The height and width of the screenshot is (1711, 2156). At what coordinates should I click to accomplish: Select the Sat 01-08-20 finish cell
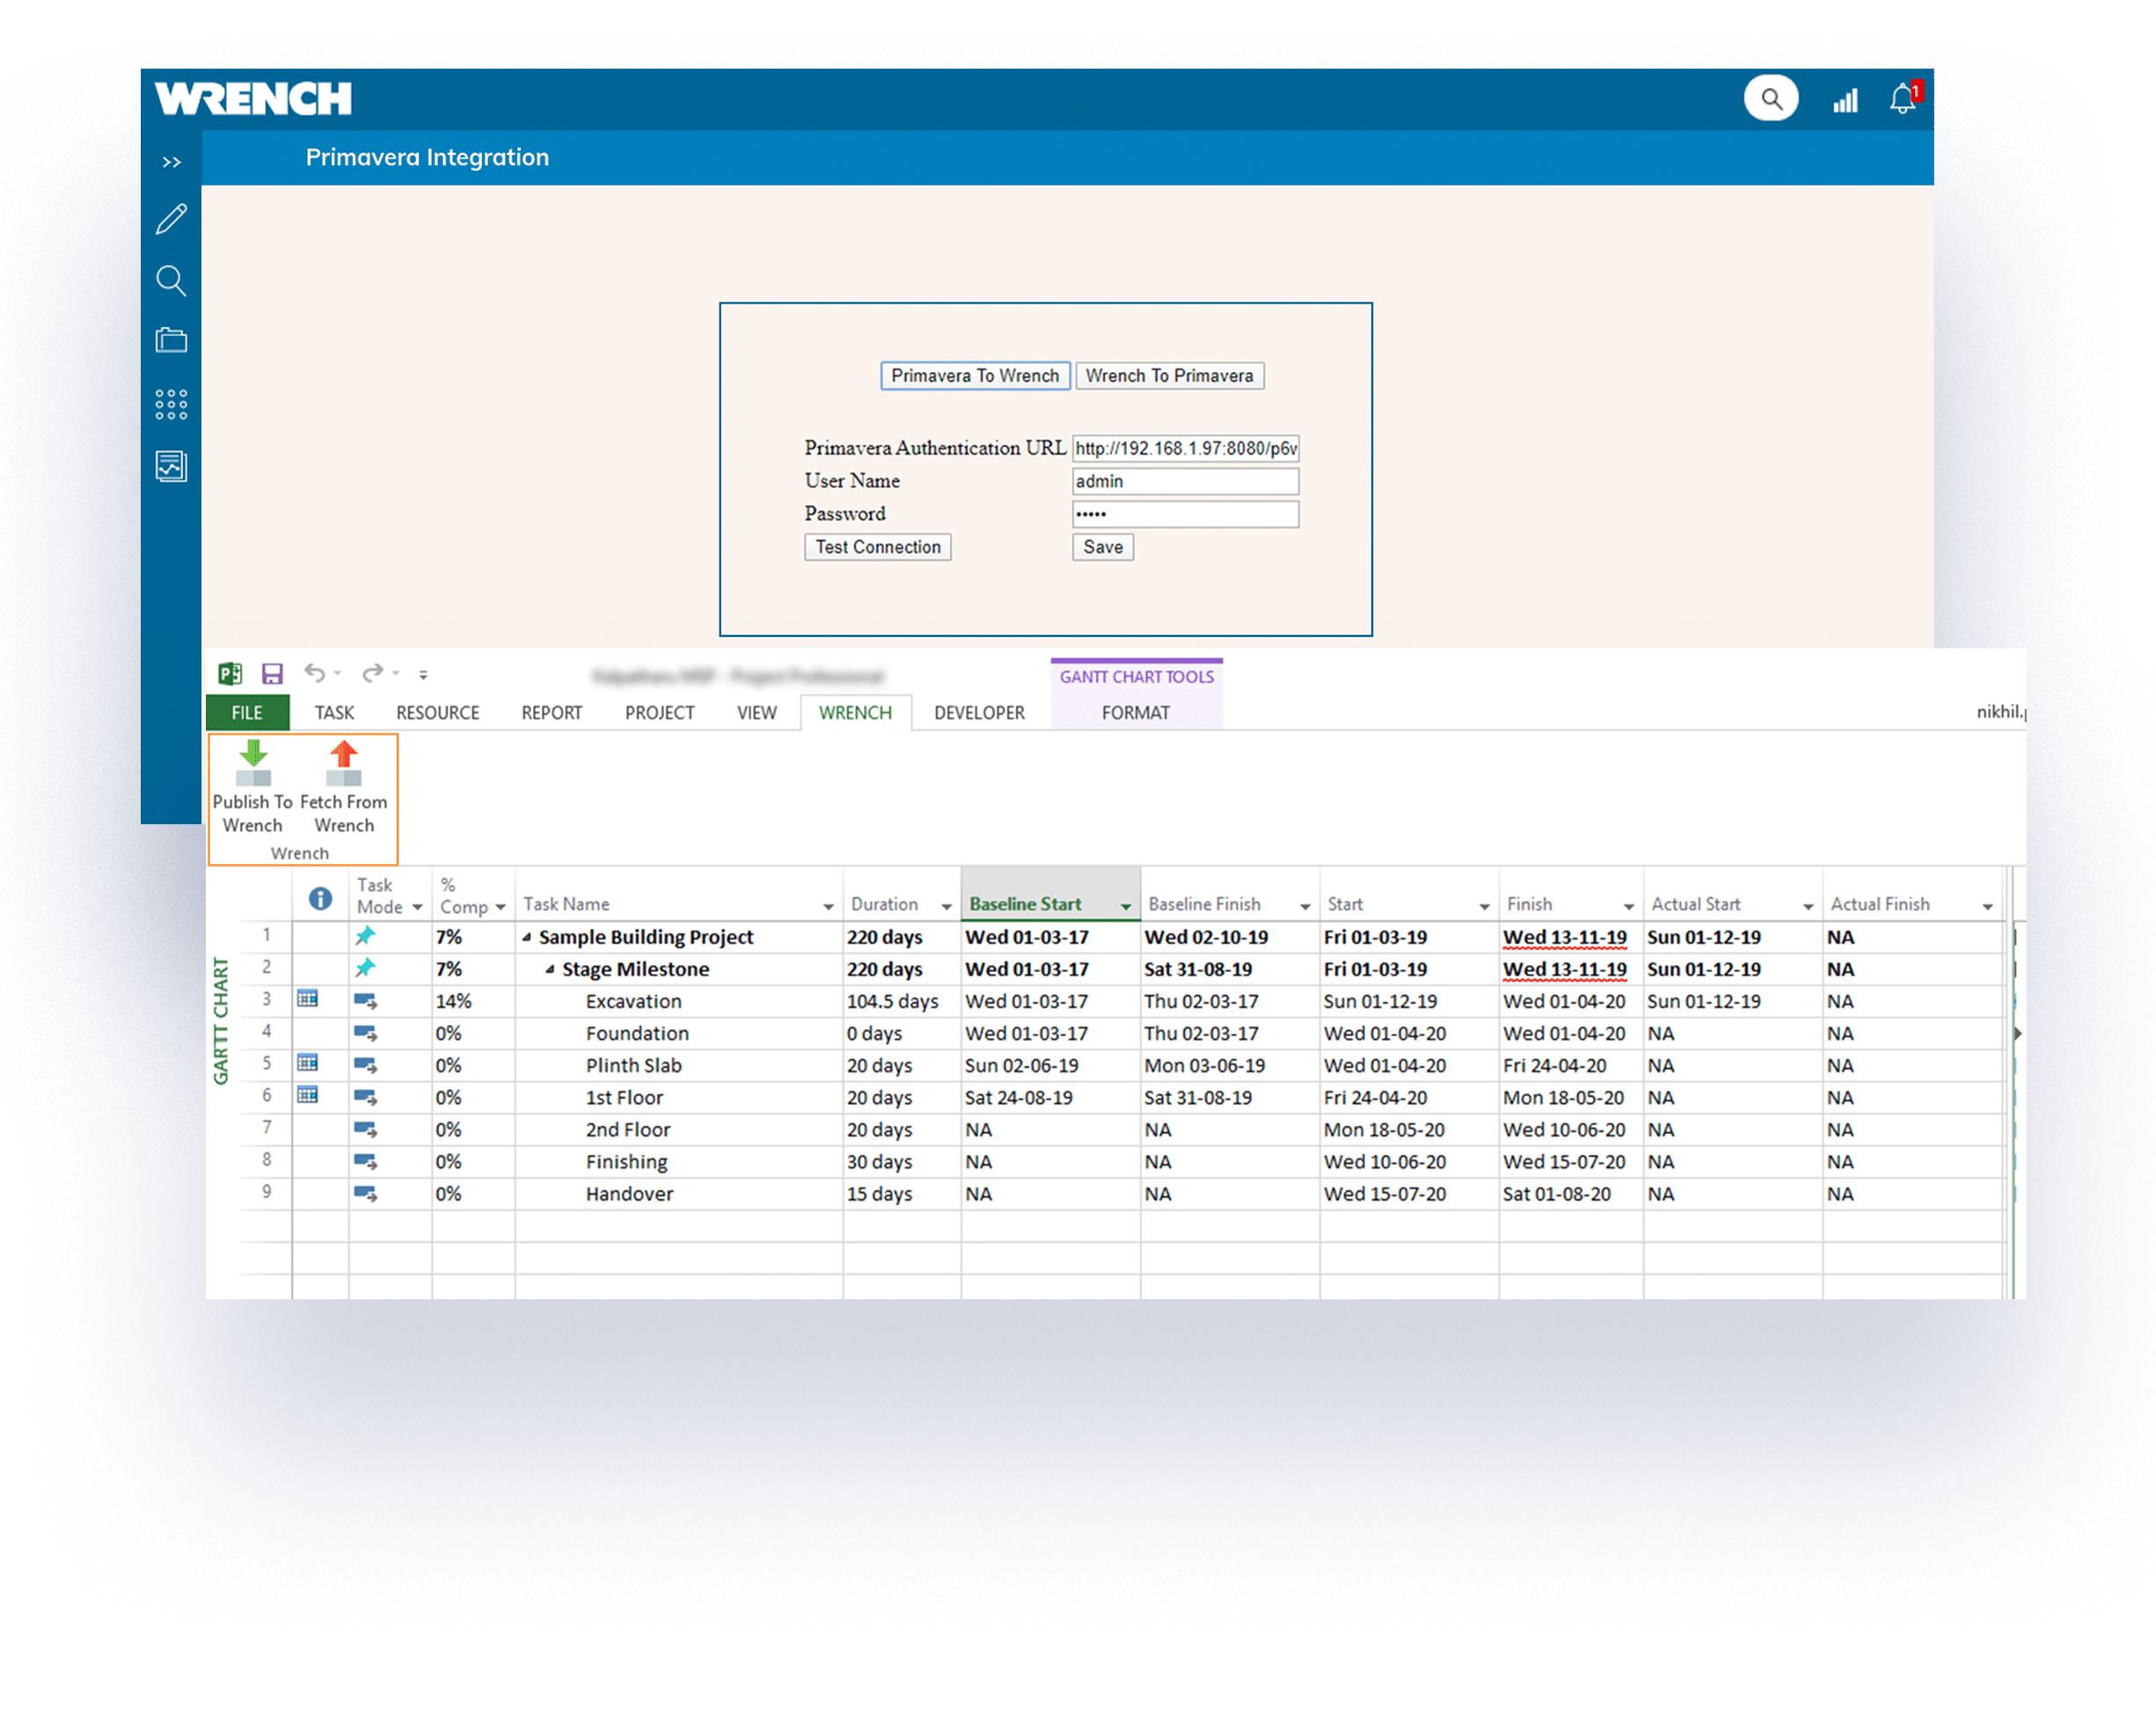(1571, 1194)
